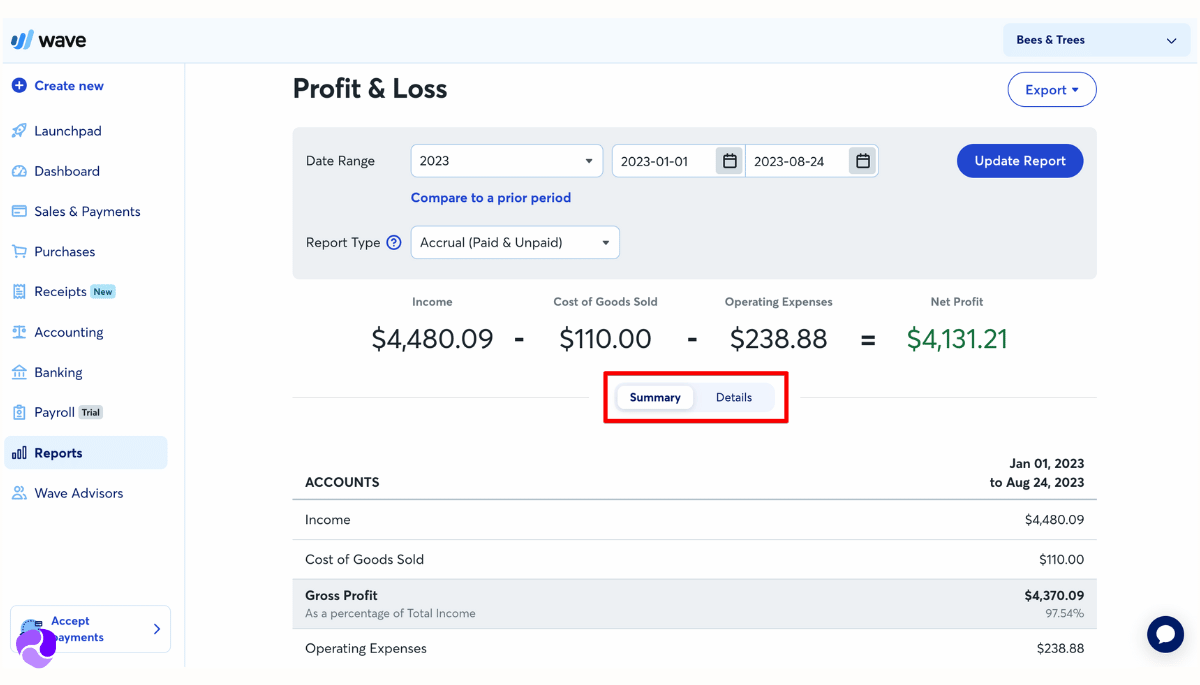This screenshot has height=685, width=1200.
Task: Open Sales & Payments menu
Action: coord(87,211)
